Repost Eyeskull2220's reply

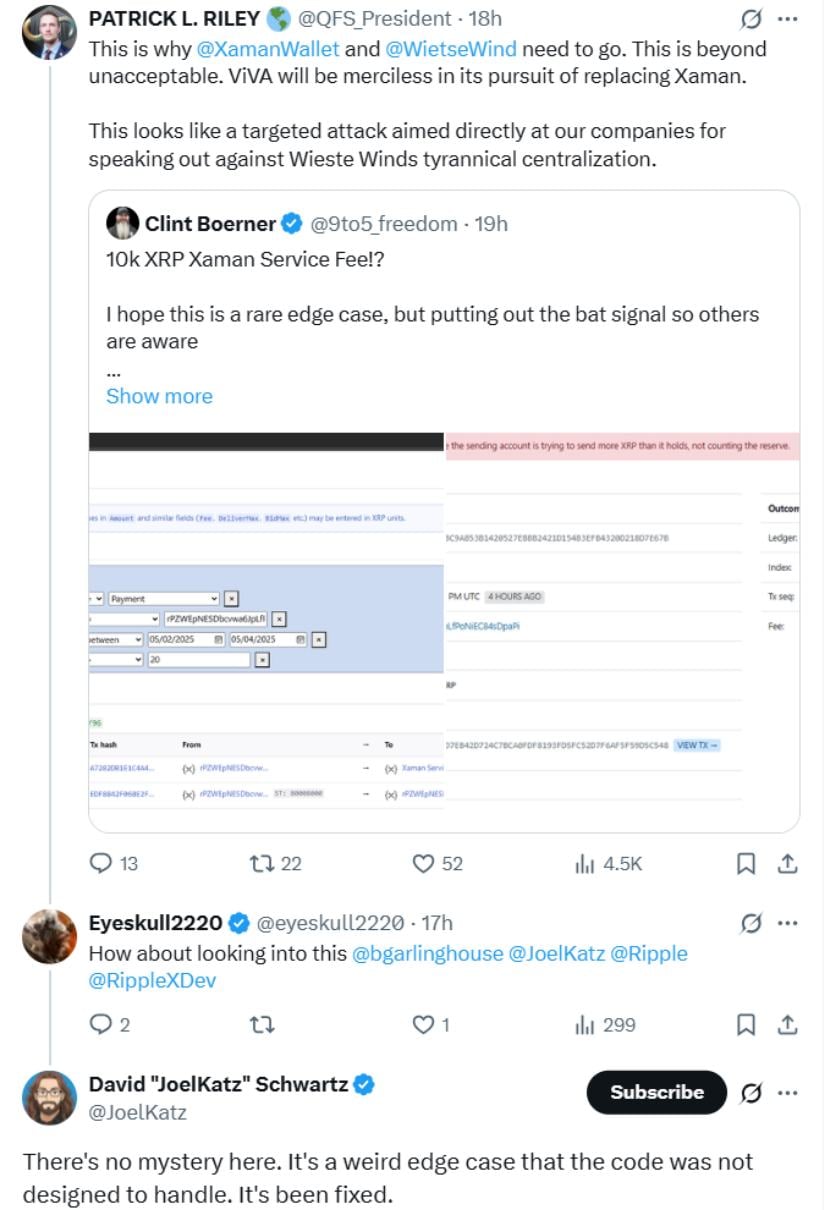pos(262,1025)
